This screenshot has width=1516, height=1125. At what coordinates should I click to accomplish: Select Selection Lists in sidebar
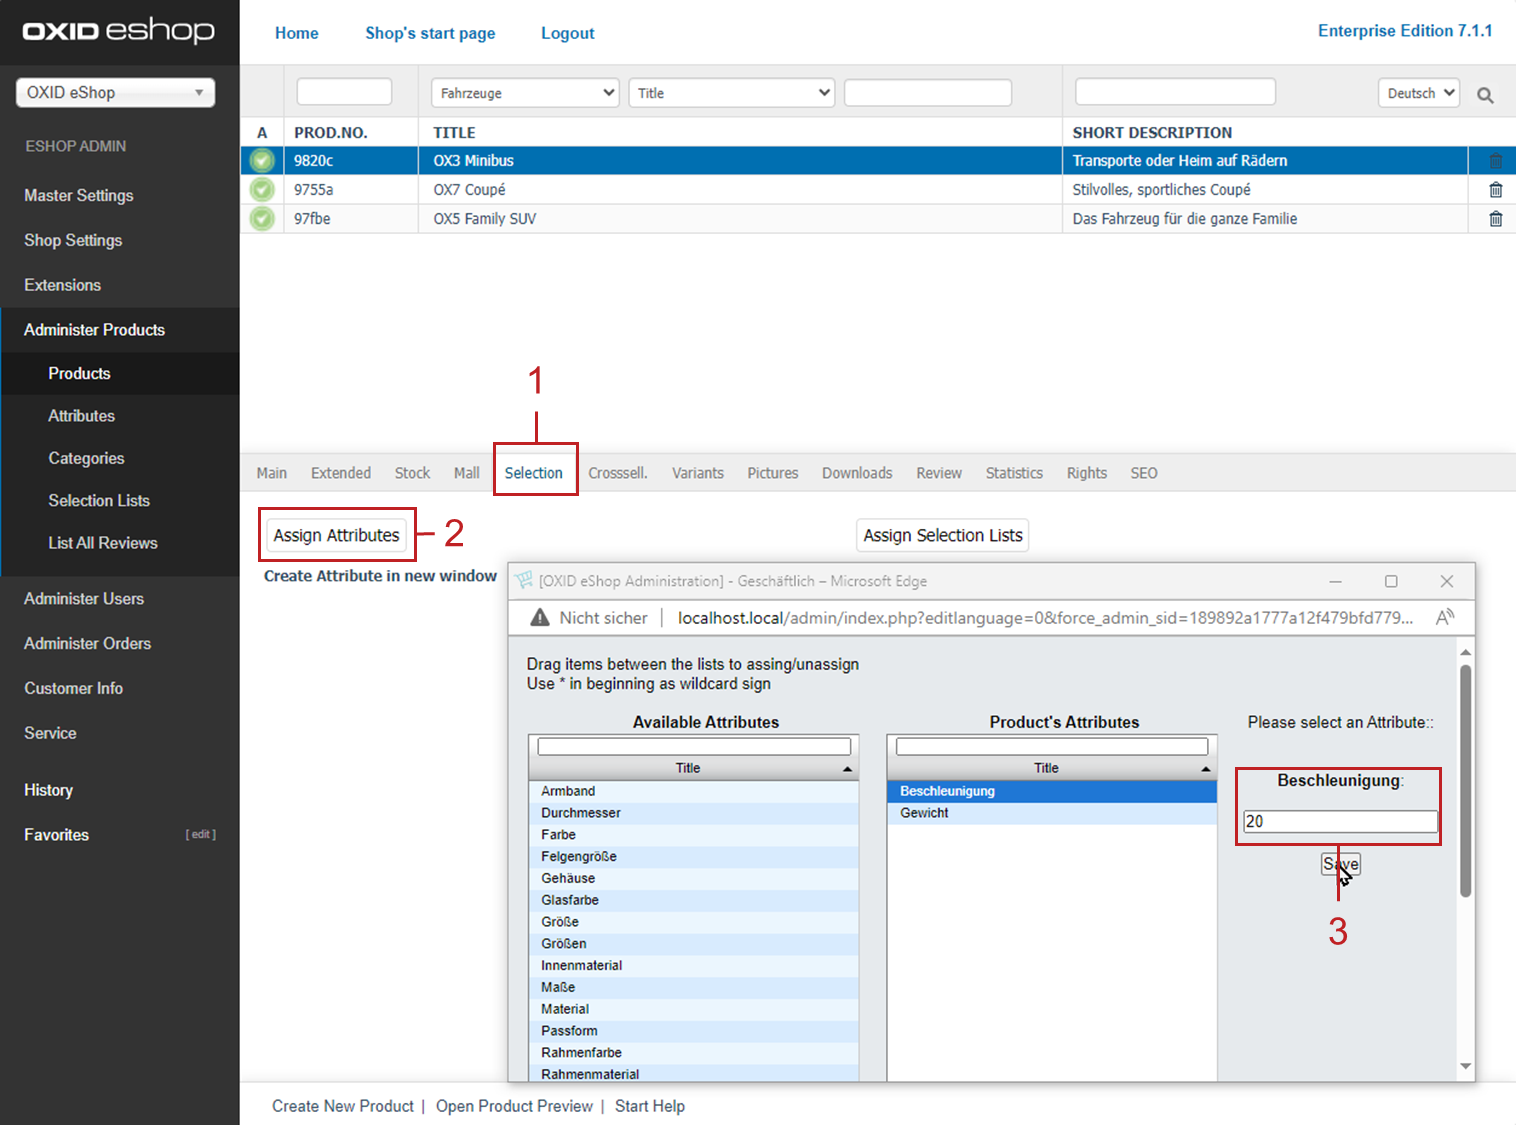tap(99, 500)
